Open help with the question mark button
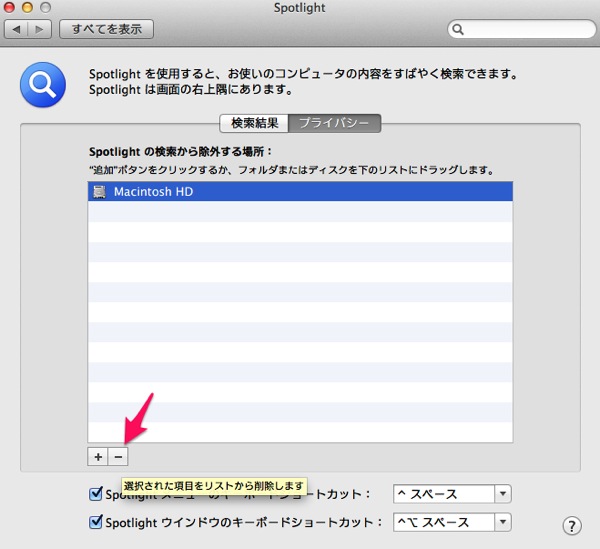 pyautogui.click(x=572, y=526)
